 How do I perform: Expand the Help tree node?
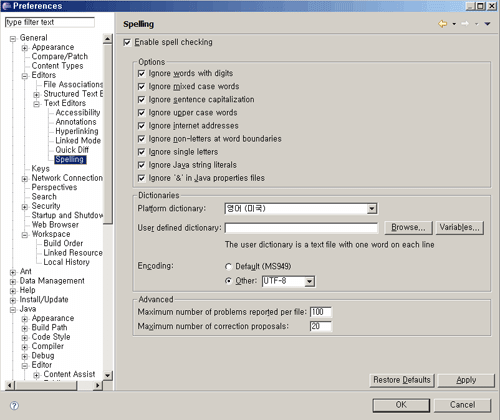coord(13,291)
